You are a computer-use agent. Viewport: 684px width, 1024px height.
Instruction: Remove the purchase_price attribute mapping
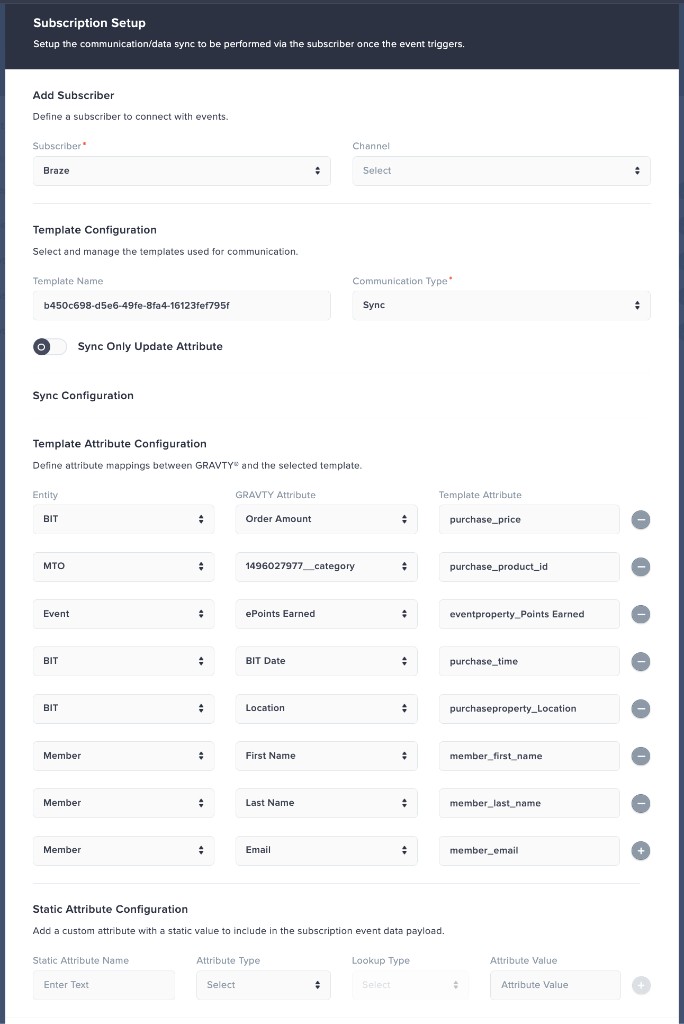pyautogui.click(x=640, y=519)
